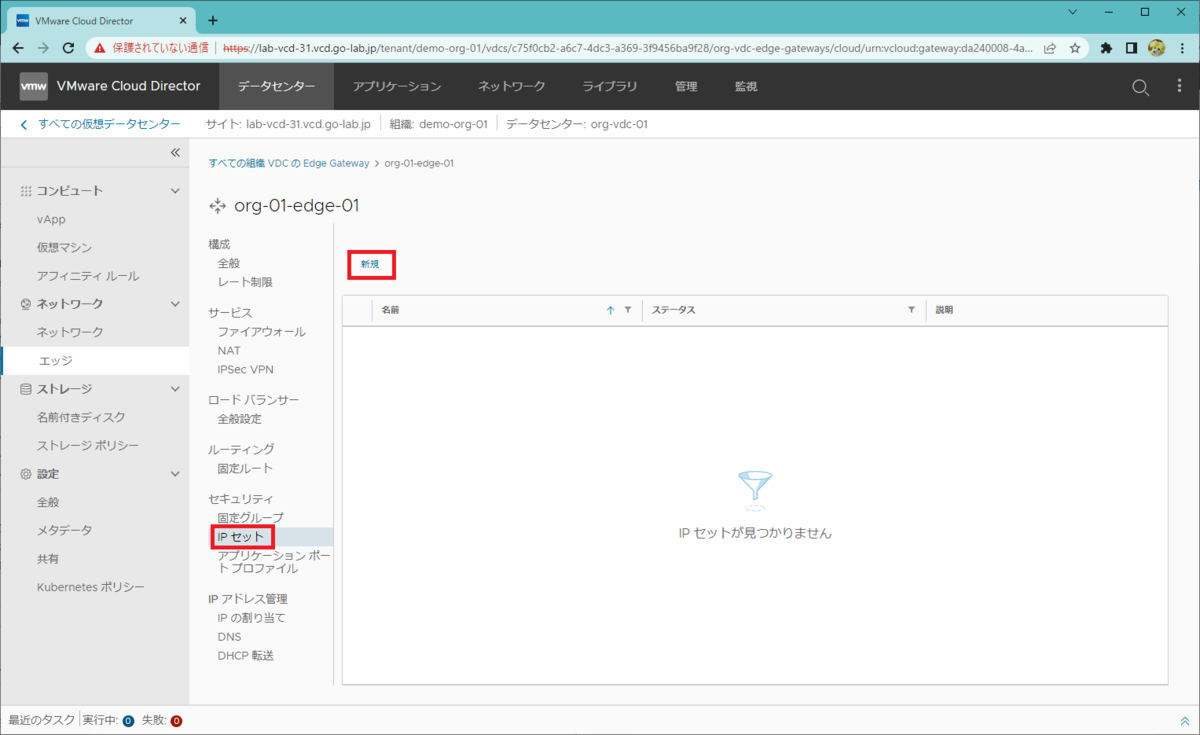Click the org-01-edge-01 gateway icon
1200x735 pixels.
tap(217, 206)
